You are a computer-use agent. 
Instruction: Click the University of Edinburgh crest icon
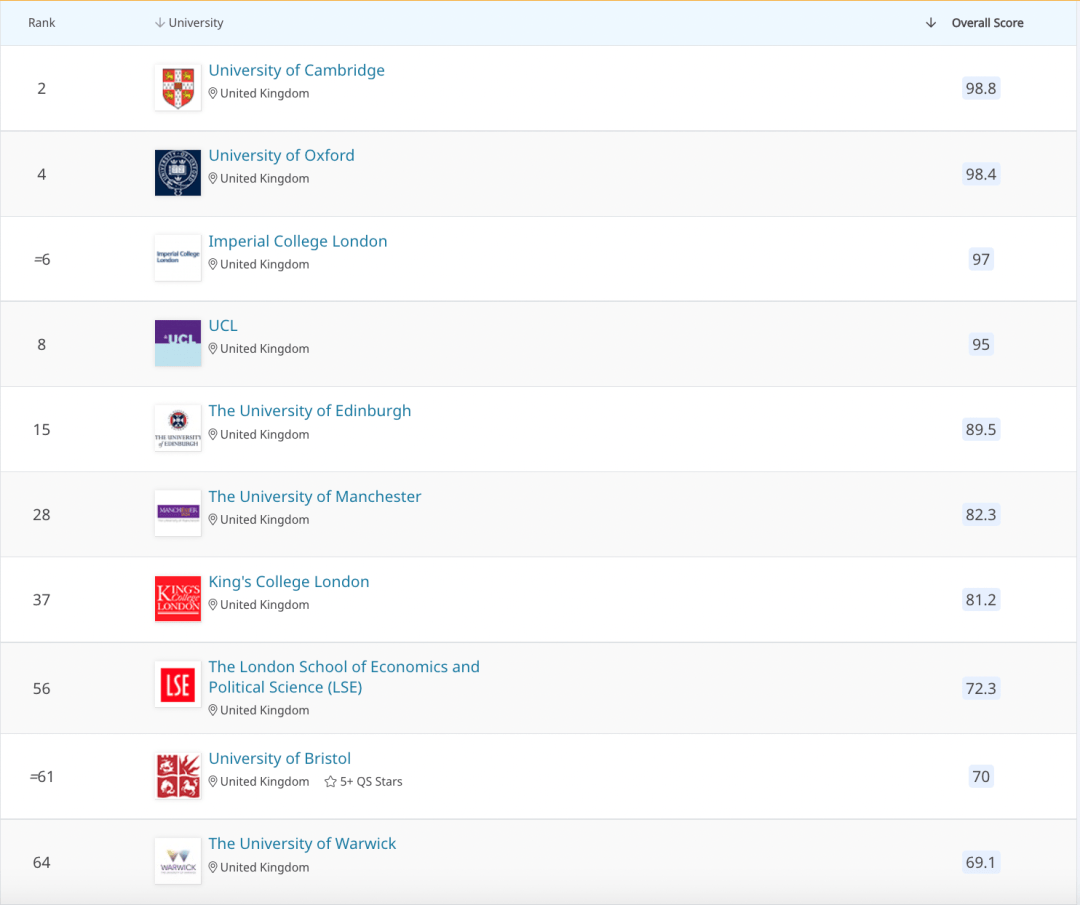coord(177,428)
